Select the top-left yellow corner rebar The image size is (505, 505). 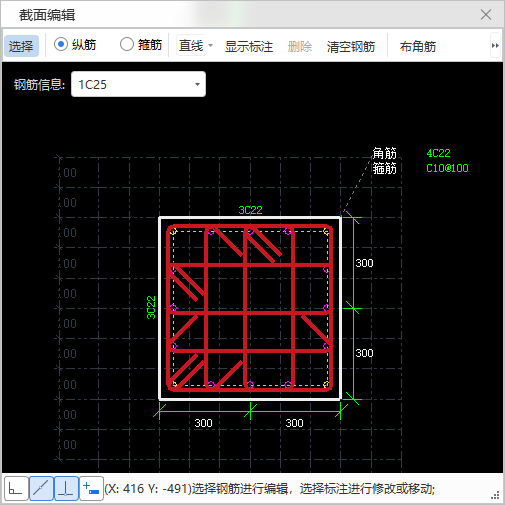click(x=173, y=231)
